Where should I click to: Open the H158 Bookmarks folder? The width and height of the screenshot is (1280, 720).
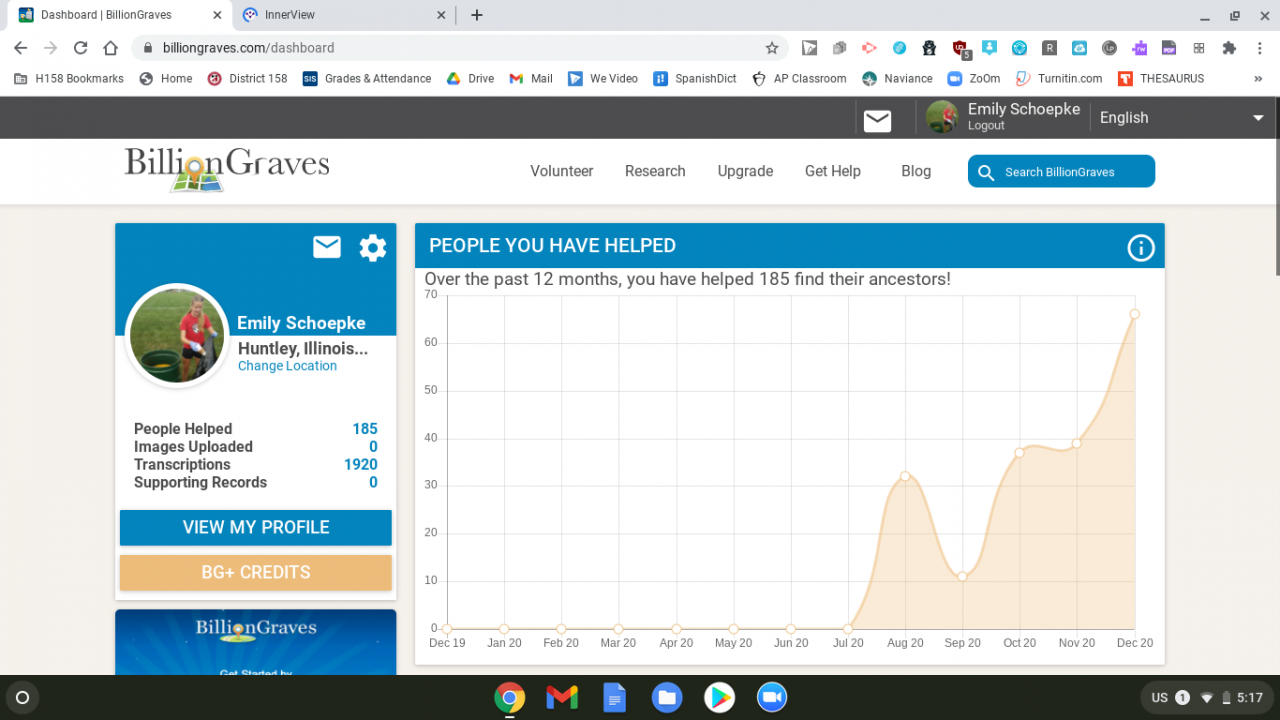tap(70, 78)
